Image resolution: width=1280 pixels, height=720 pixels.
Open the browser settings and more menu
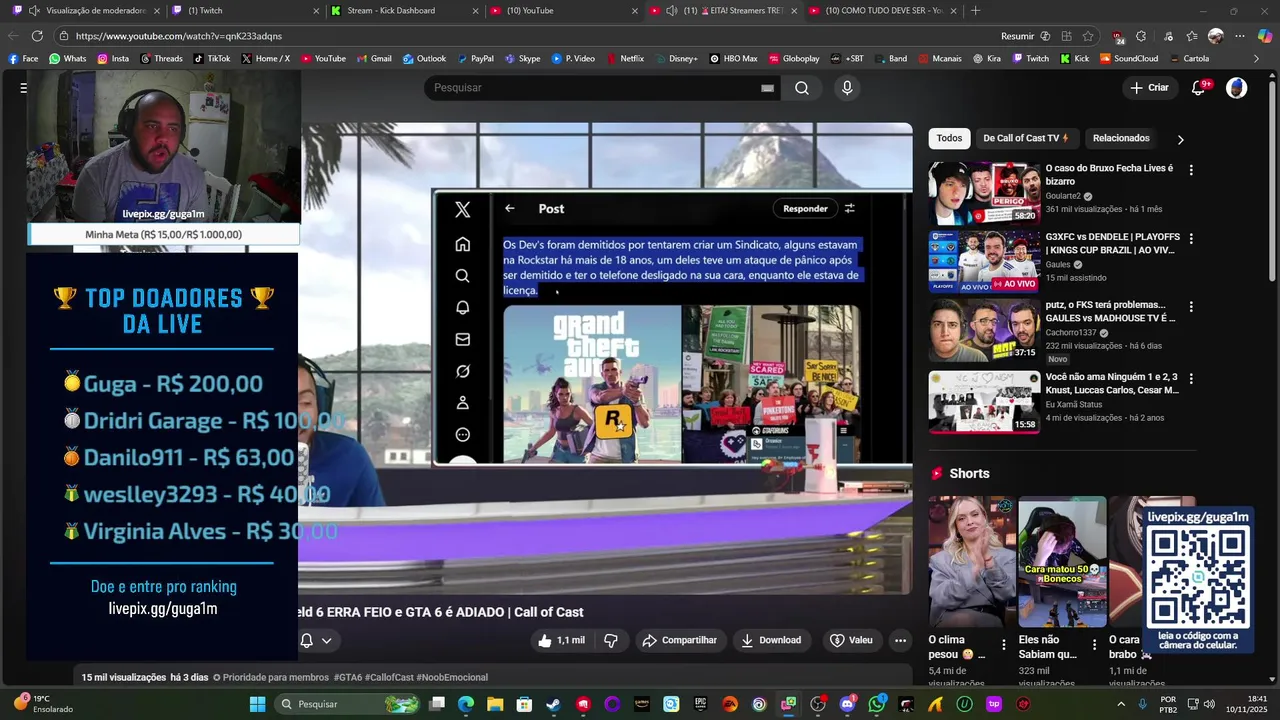tap(1240, 36)
